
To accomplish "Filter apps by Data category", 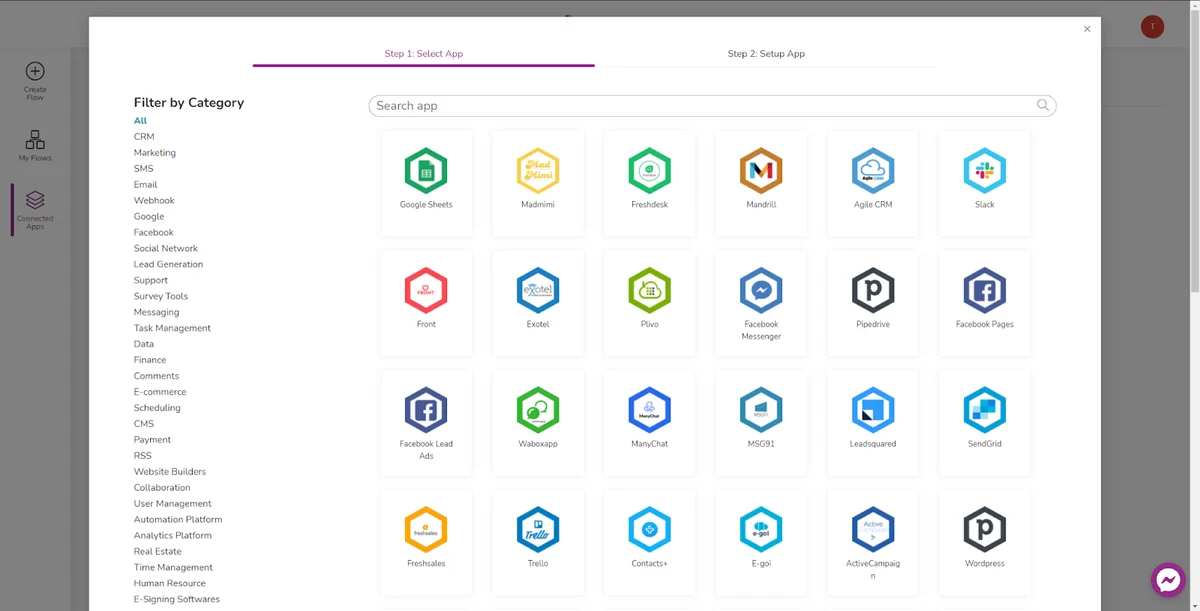I will tap(144, 344).
